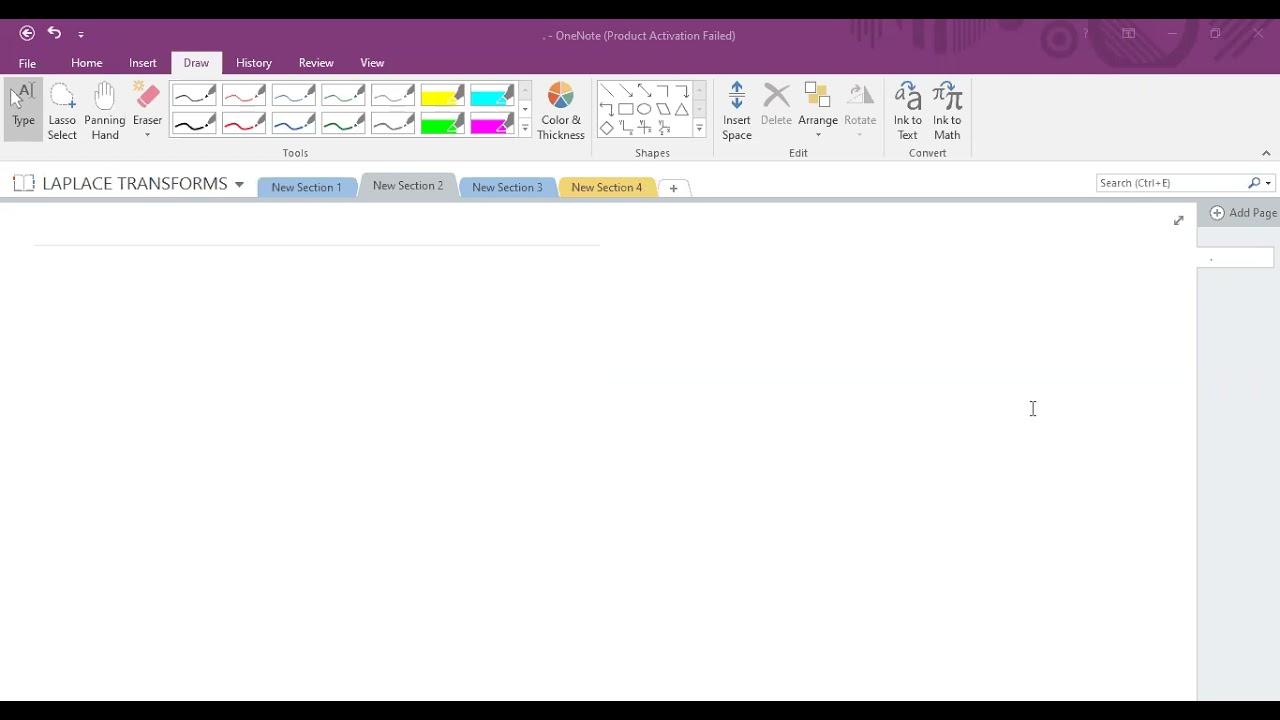Expand the pens gallery More arrow
Screen dimensions: 1280x720
525,128
